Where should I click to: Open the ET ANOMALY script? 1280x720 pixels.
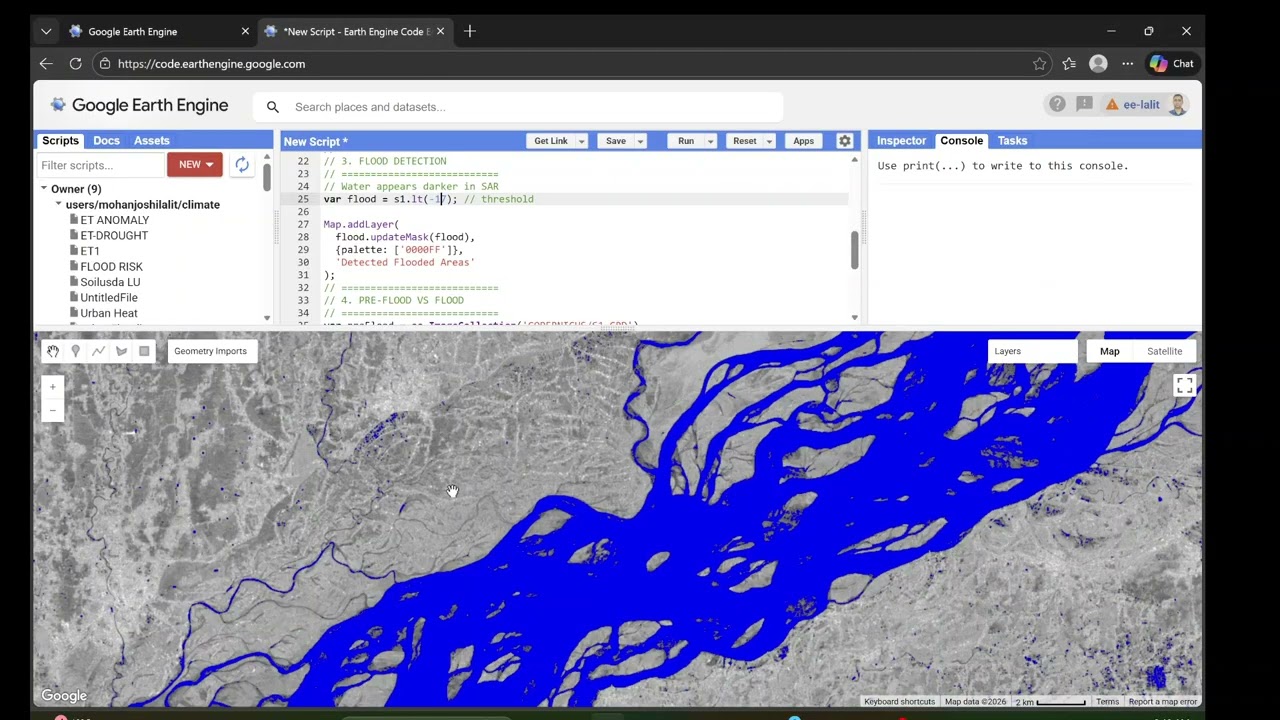(114, 220)
